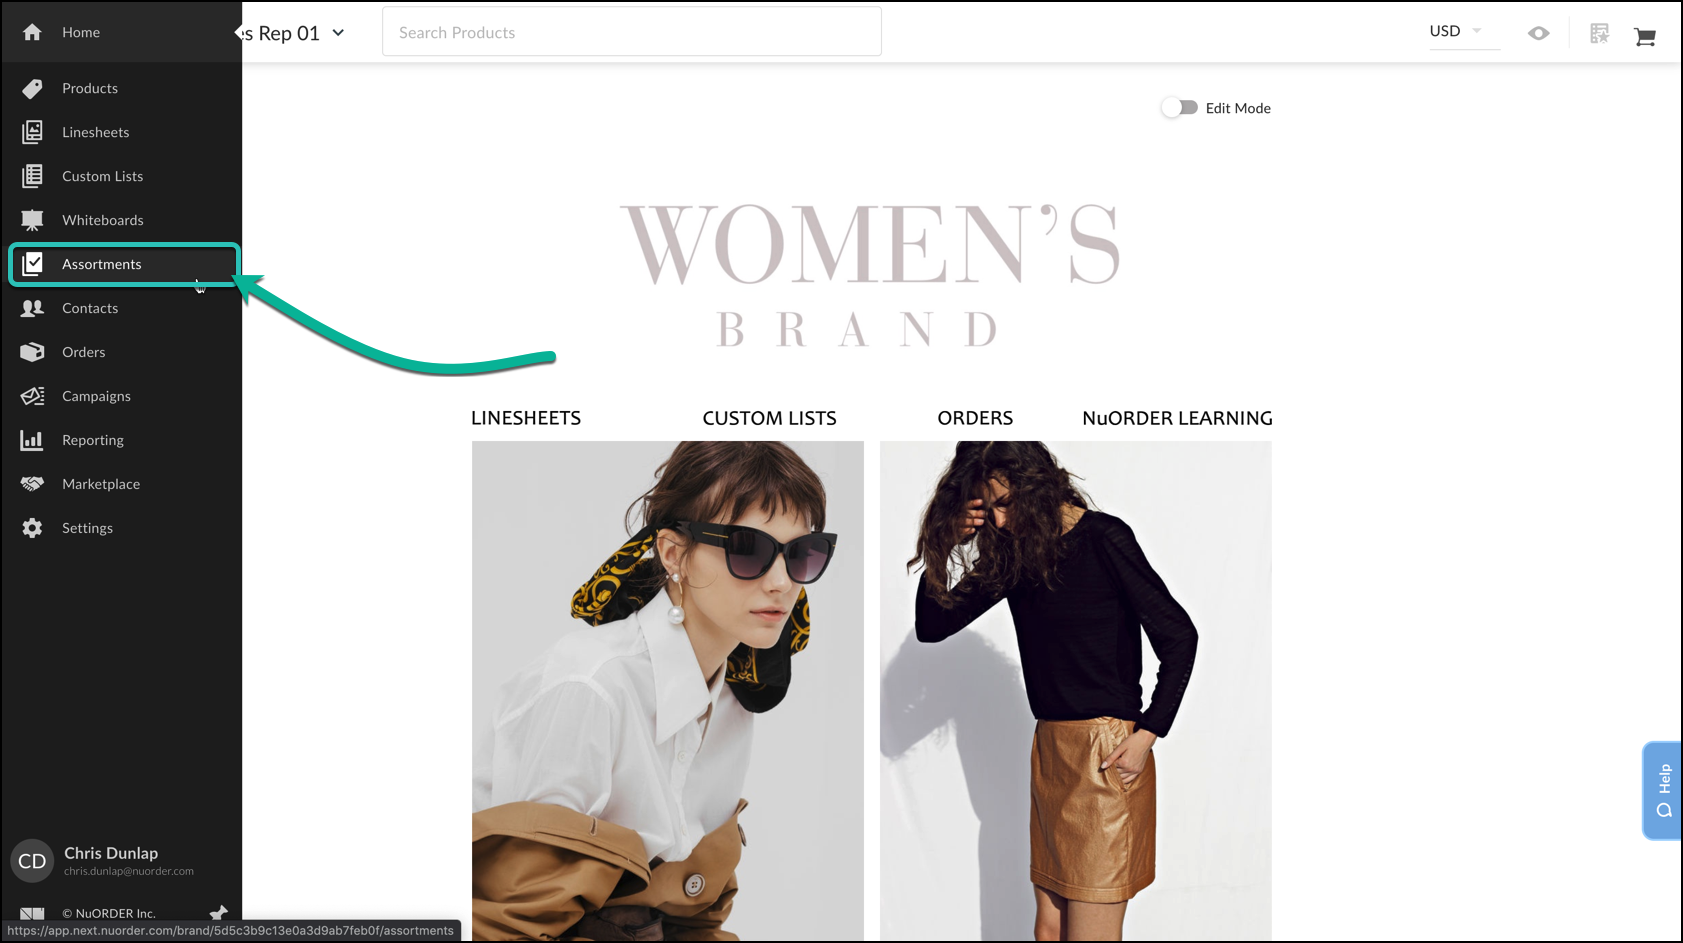
Task: Open the NuORDER LEARNING link
Action: coord(1177,418)
